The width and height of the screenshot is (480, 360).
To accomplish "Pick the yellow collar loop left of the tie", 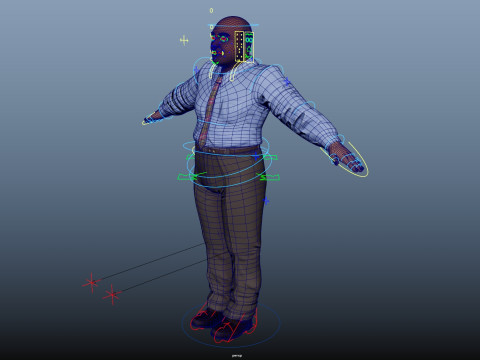I will click(x=212, y=71).
